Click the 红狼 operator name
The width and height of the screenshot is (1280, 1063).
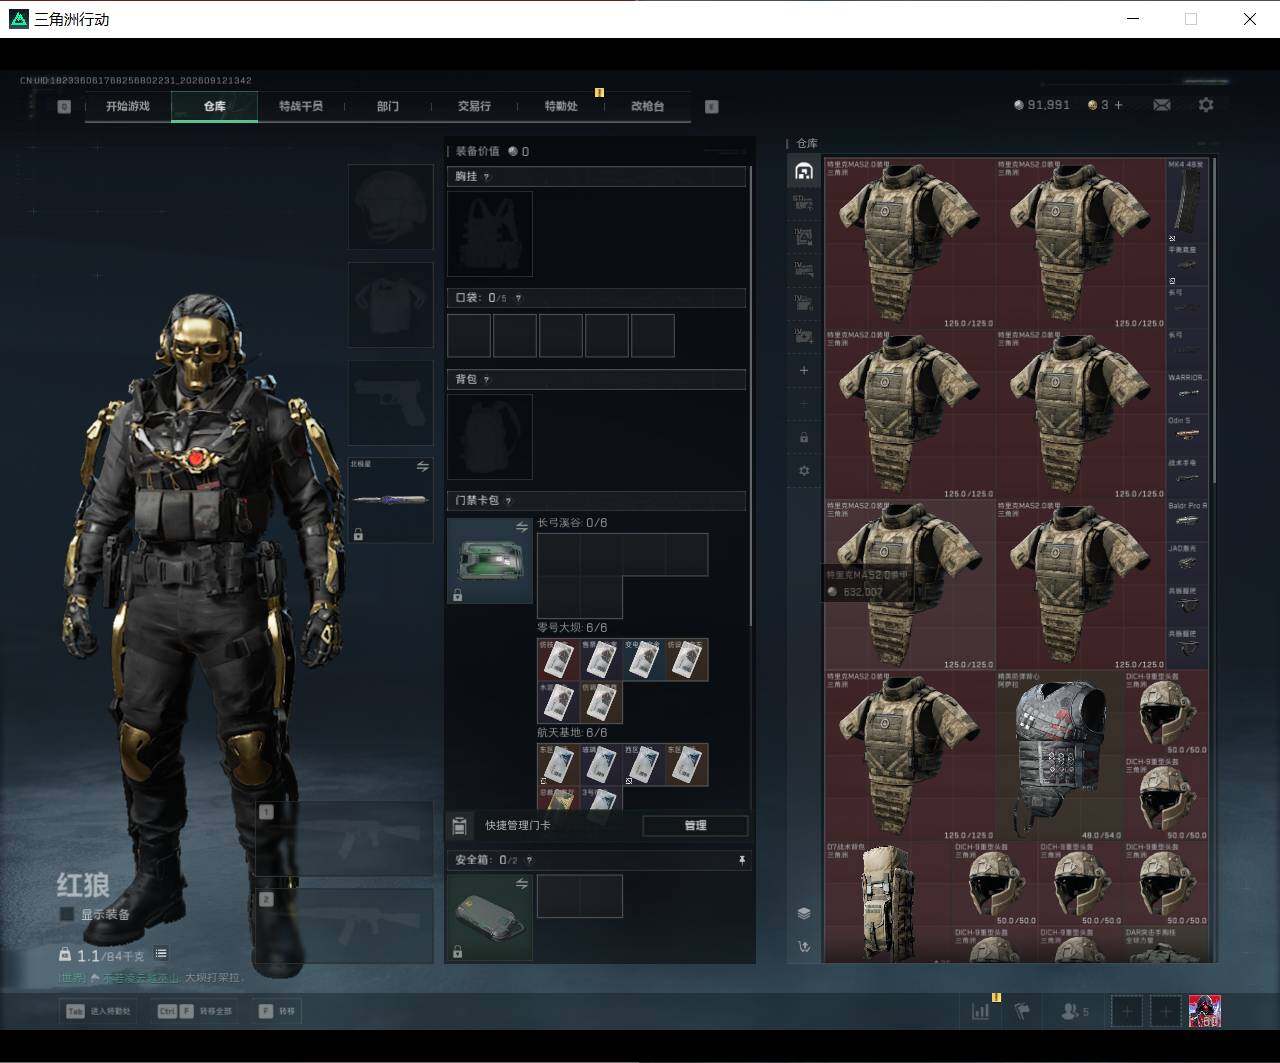tap(82, 885)
